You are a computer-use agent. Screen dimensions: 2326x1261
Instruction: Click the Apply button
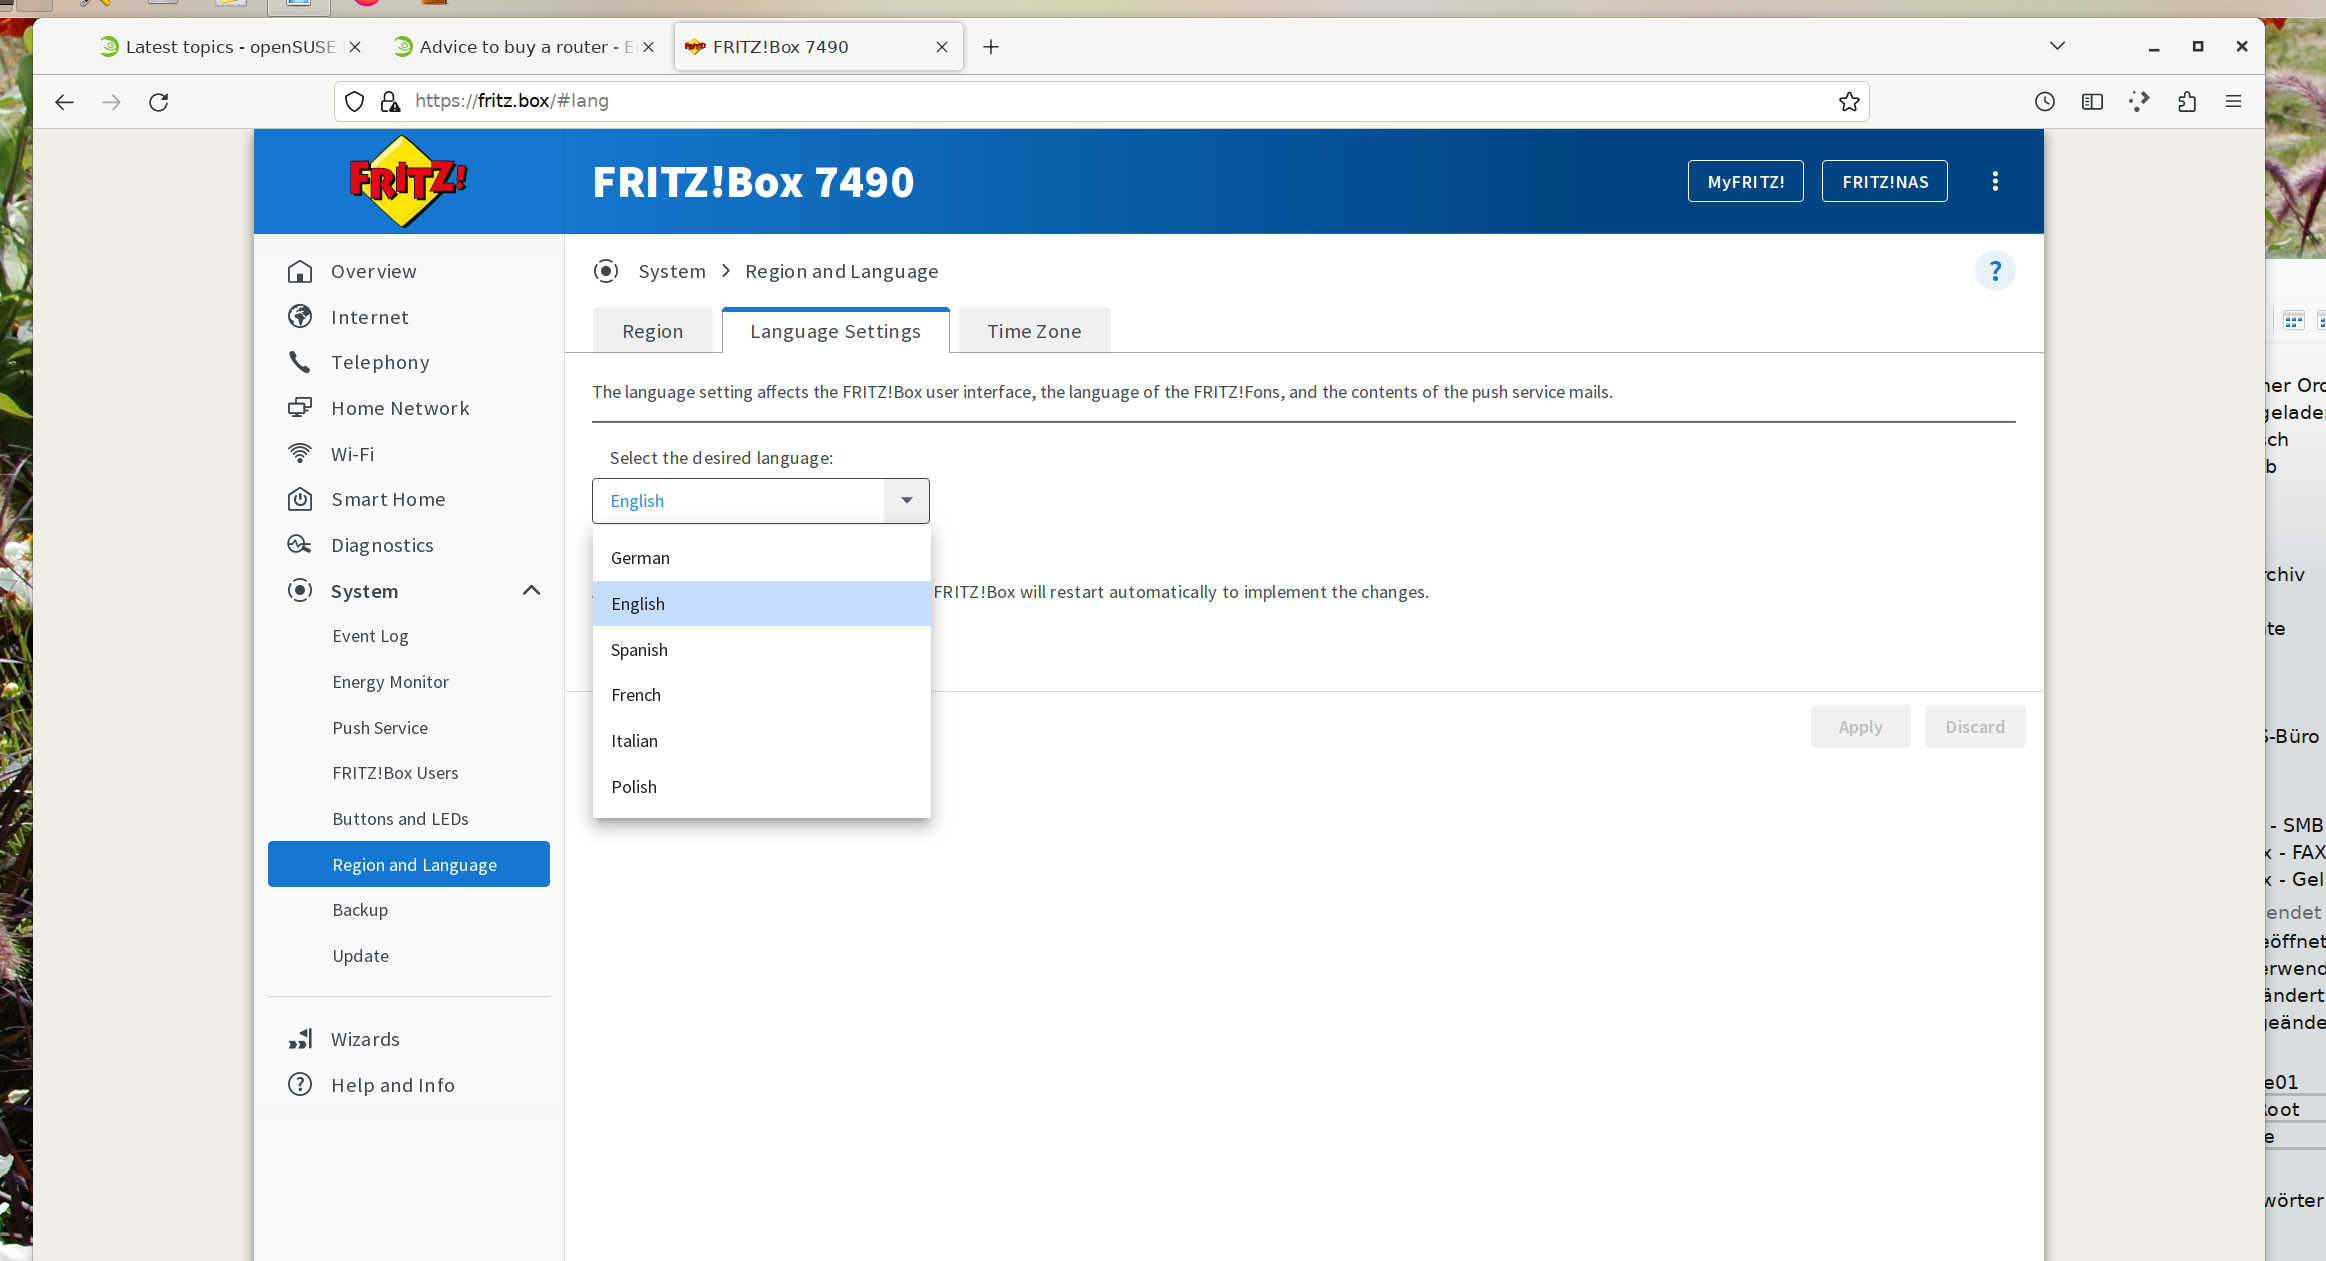click(1860, 727)
